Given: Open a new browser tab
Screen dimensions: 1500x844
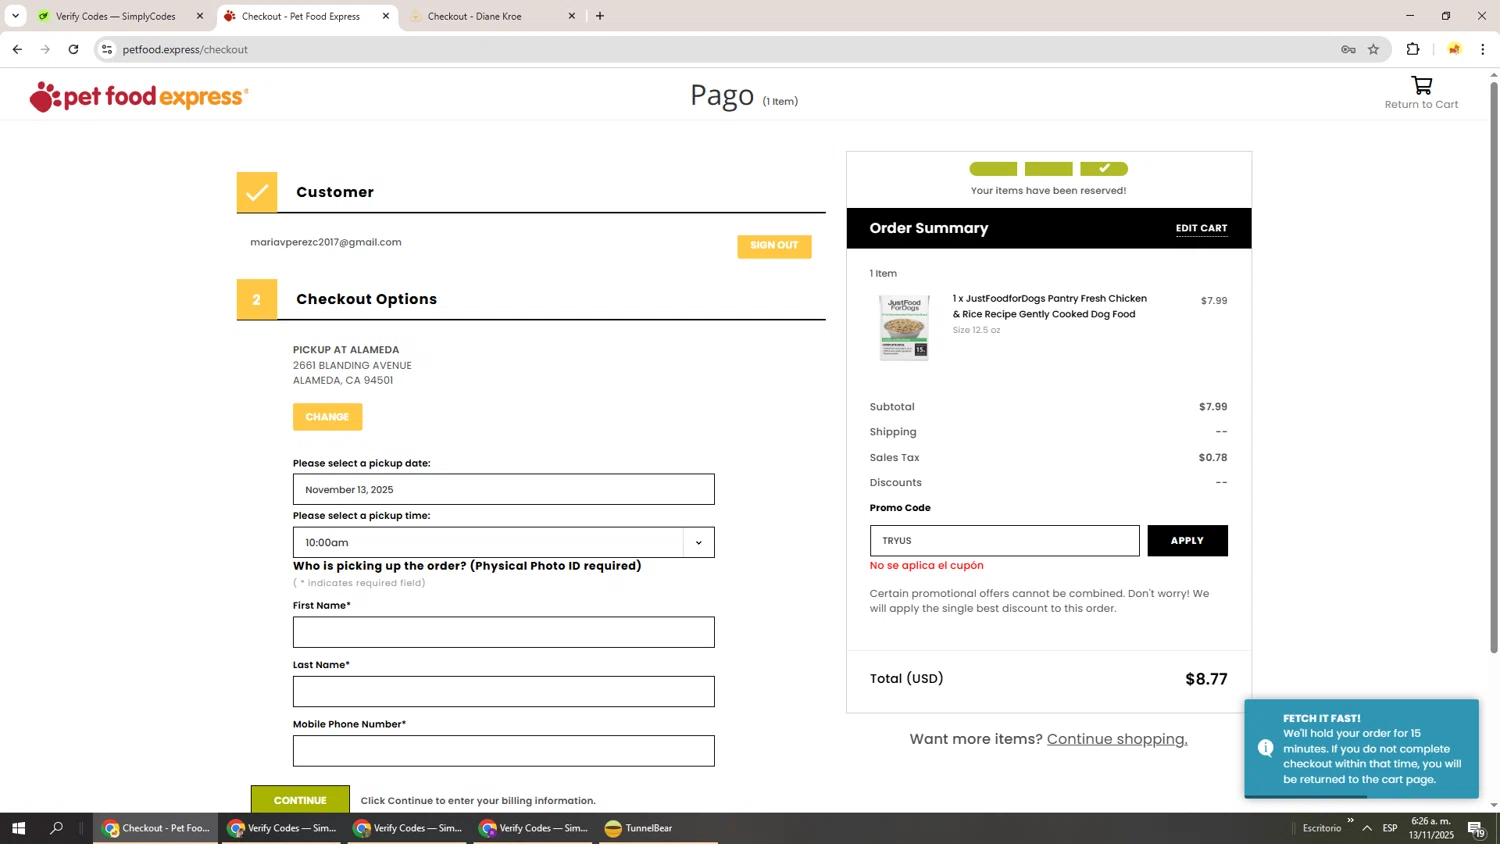Looking at the screenshot, I should [600, 16].
